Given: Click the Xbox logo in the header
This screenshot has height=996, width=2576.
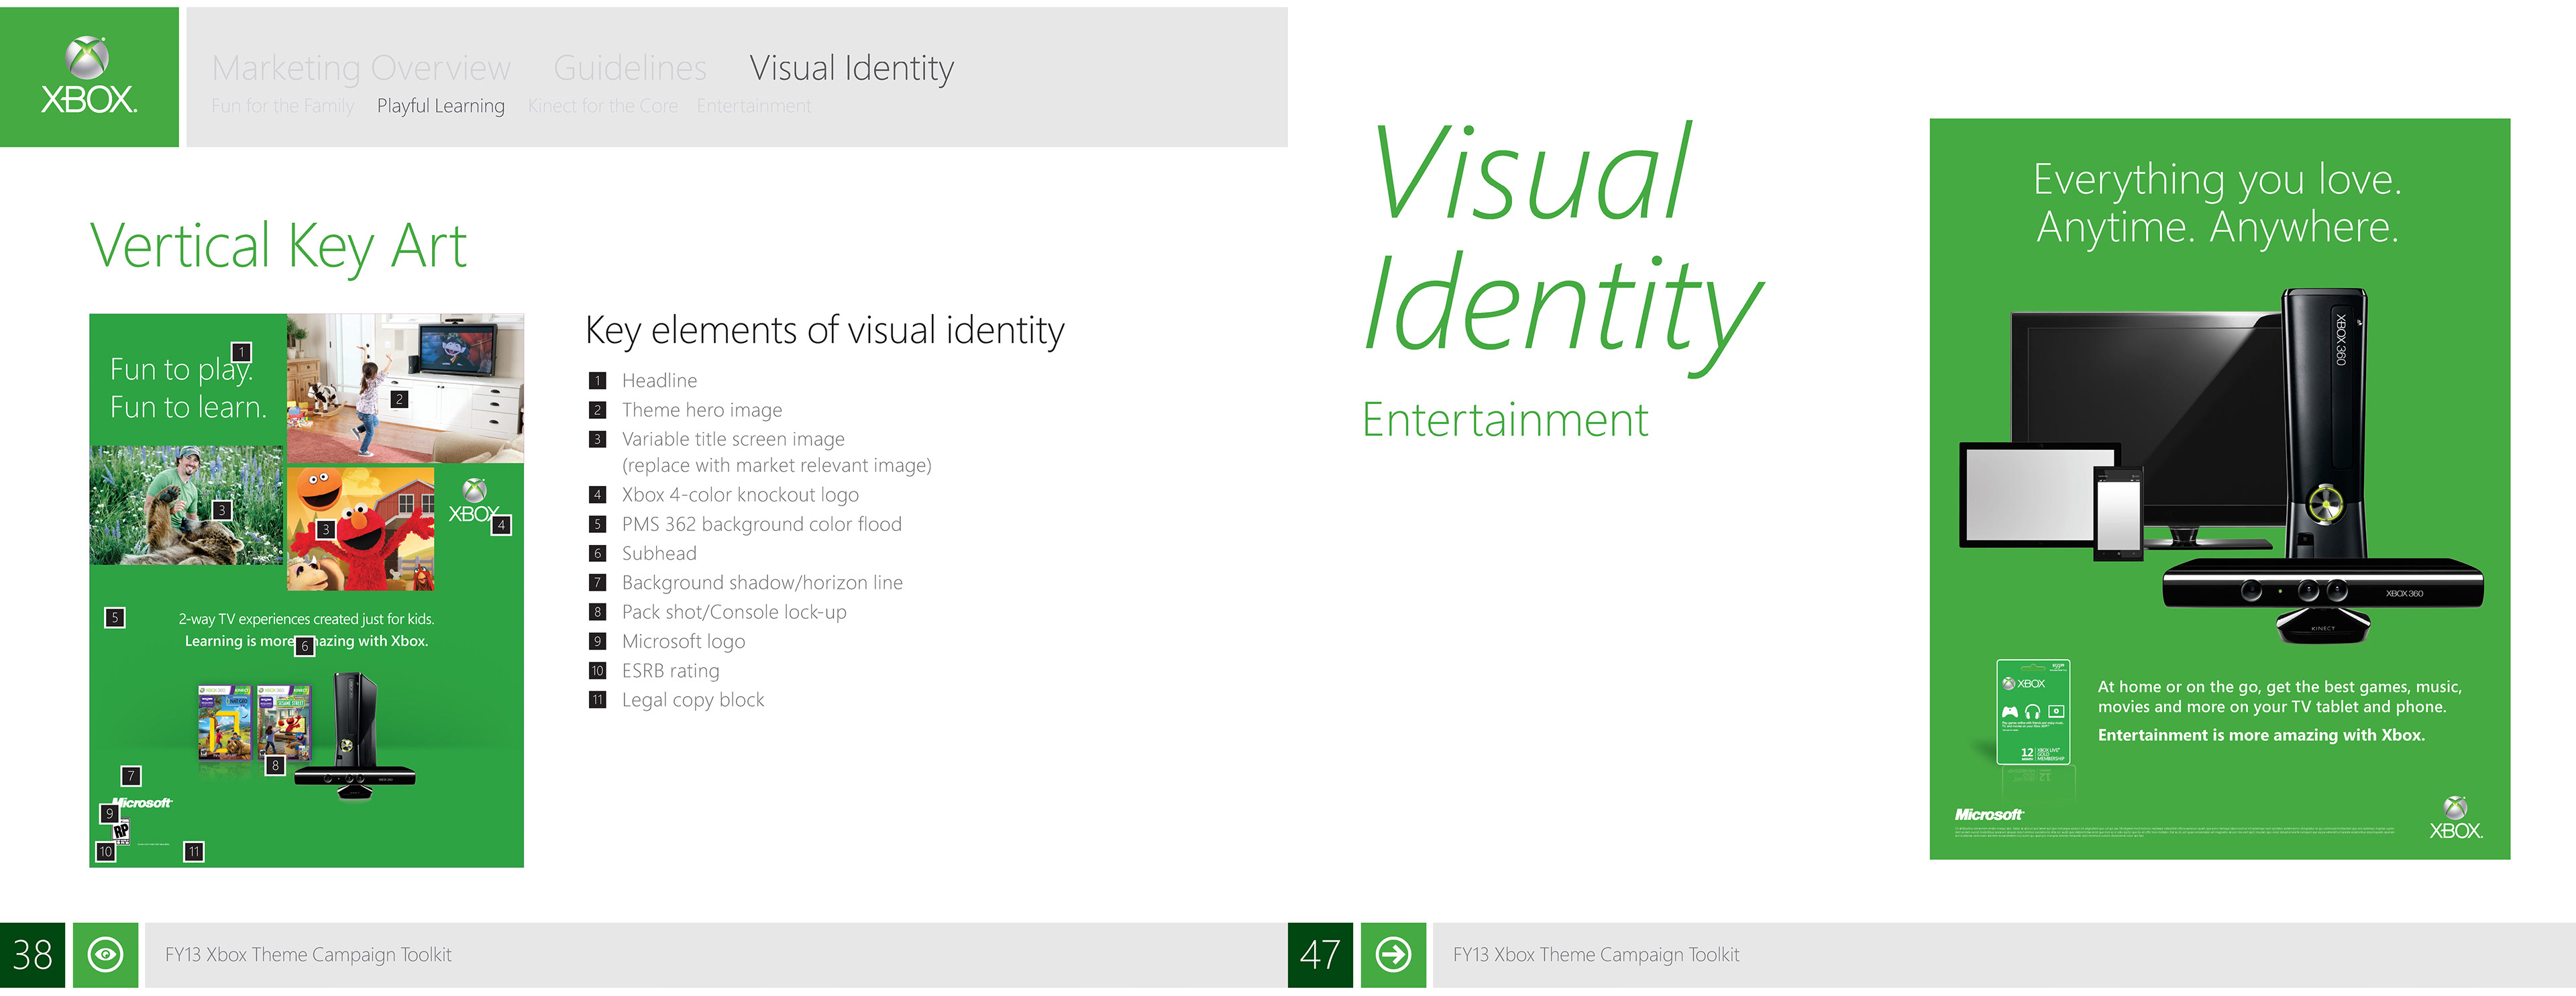Looking at the screenshot, I should [88, 76].
